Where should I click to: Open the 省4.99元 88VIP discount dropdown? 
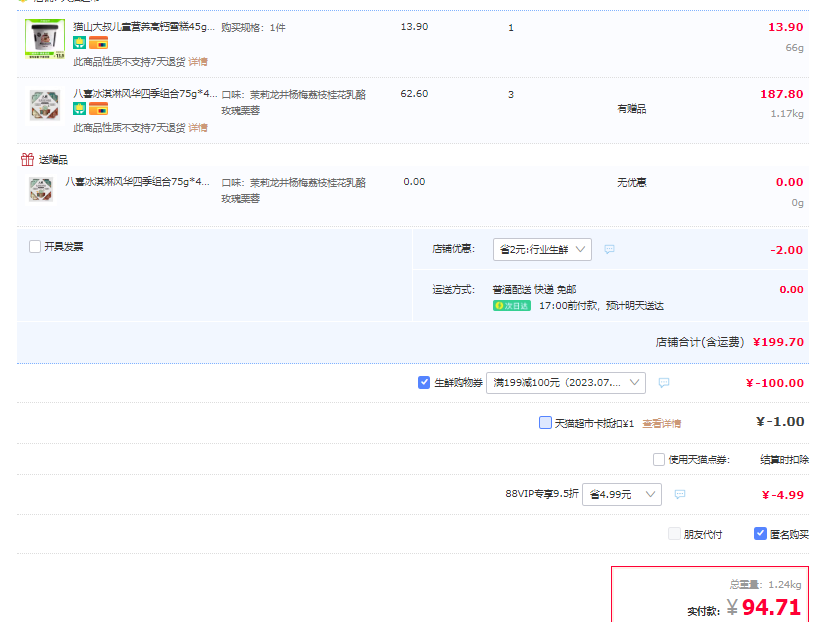pos(622,494)
